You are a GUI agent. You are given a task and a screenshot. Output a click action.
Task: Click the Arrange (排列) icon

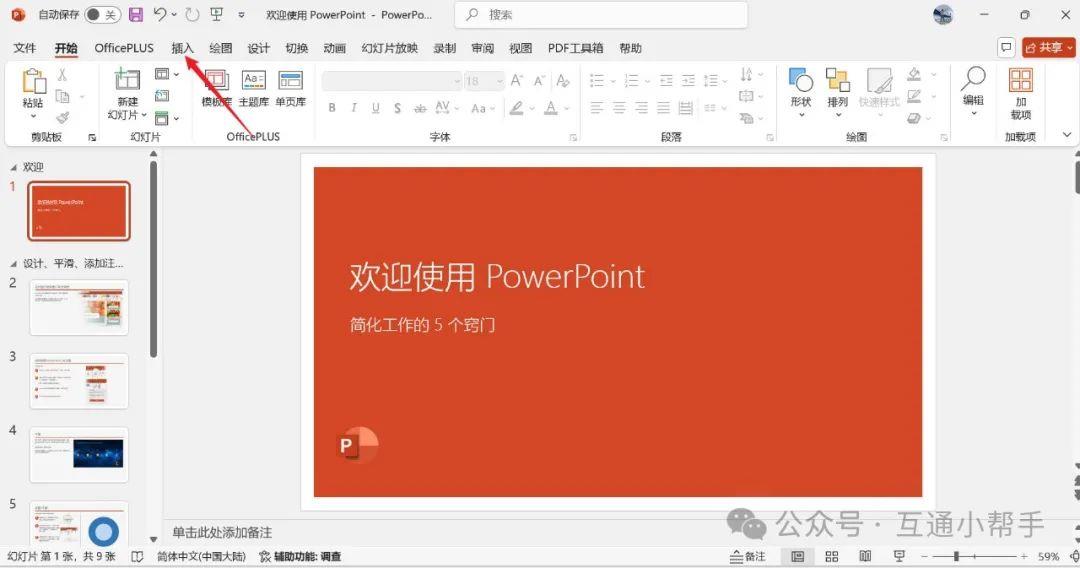pyautogui.click(x=838, y=81)
